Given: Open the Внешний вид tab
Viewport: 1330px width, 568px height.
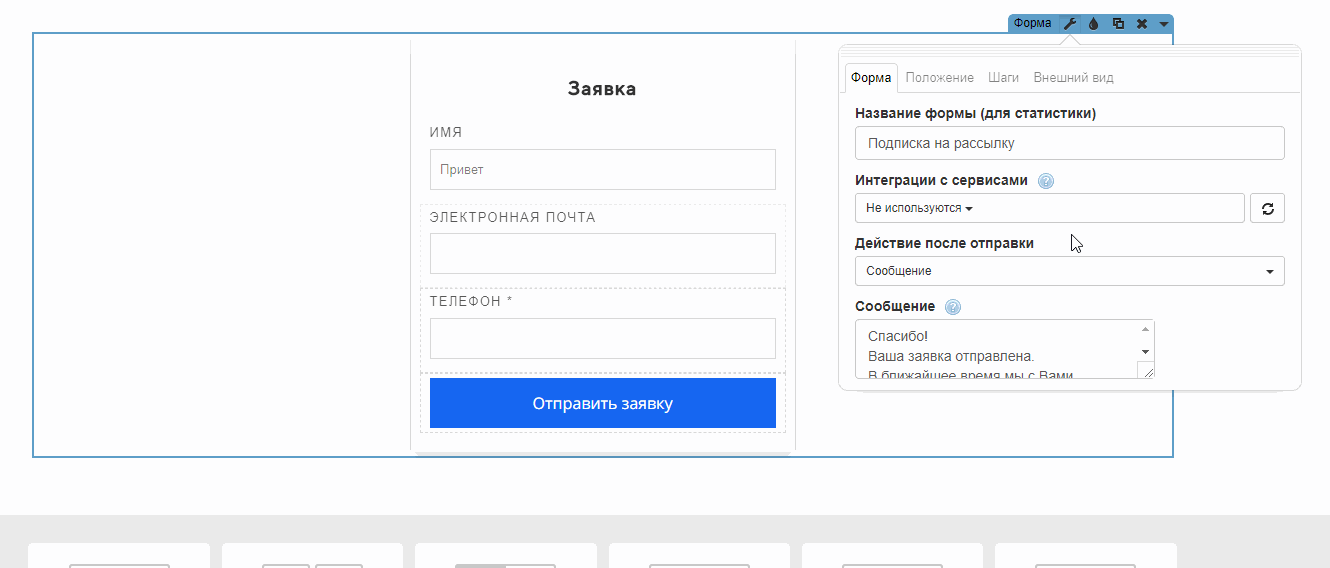Looking at the screenshot, I should (1073, 78).
